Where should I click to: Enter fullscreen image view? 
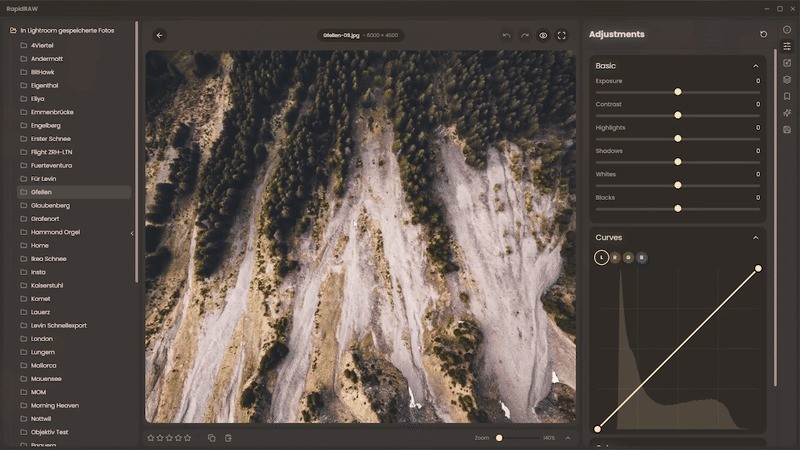(x=561, y=35)
